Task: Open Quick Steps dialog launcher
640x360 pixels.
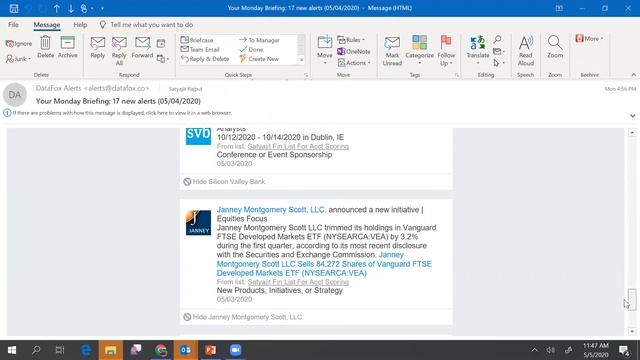Action: 306,75
